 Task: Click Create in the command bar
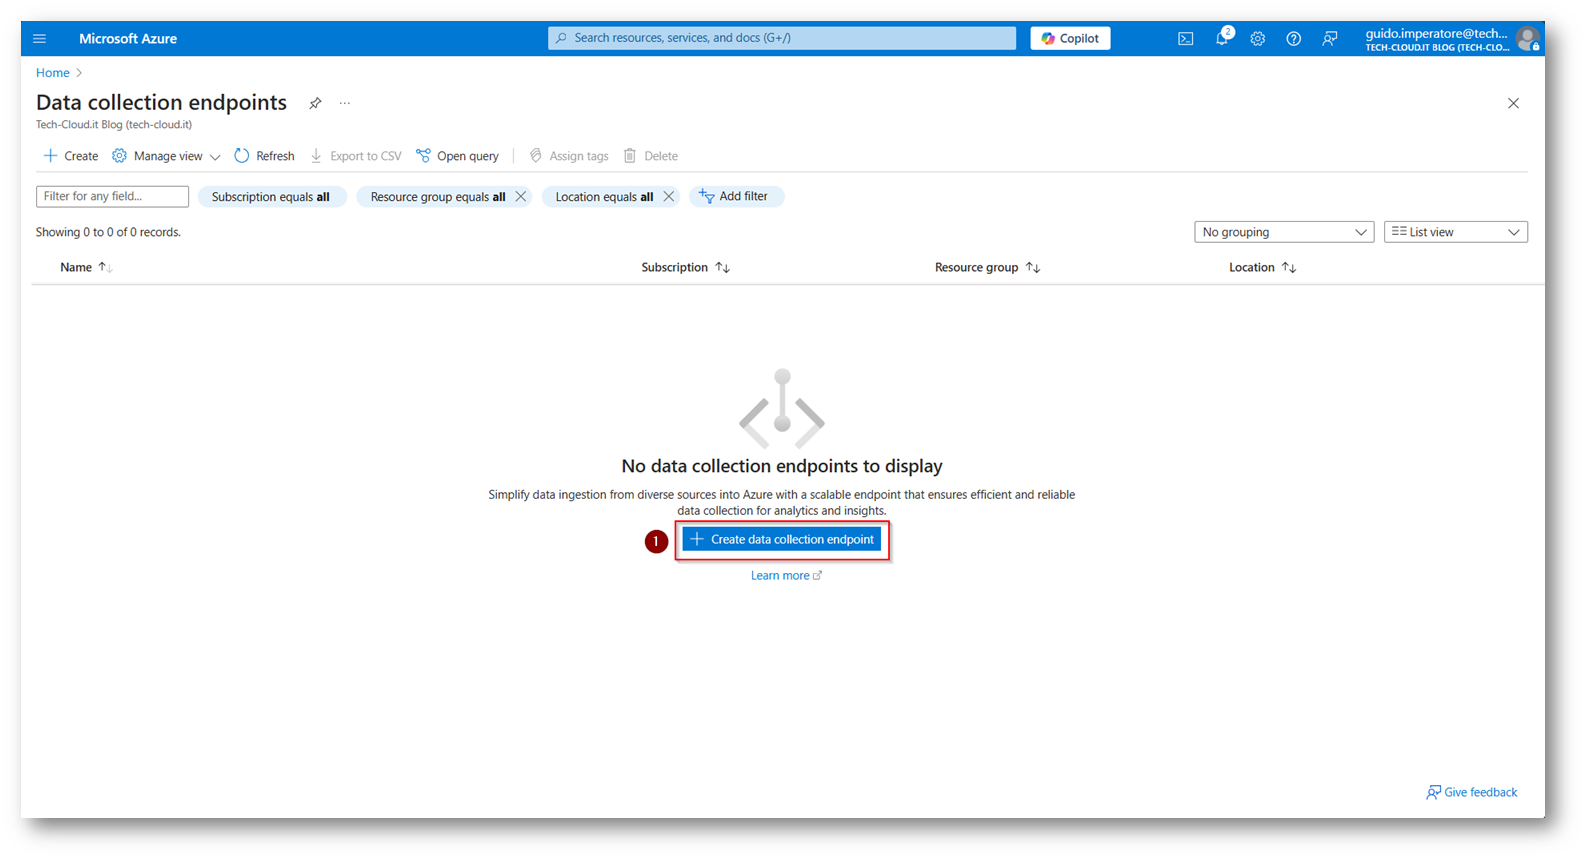pyautogui.click(x=71, y=156)
